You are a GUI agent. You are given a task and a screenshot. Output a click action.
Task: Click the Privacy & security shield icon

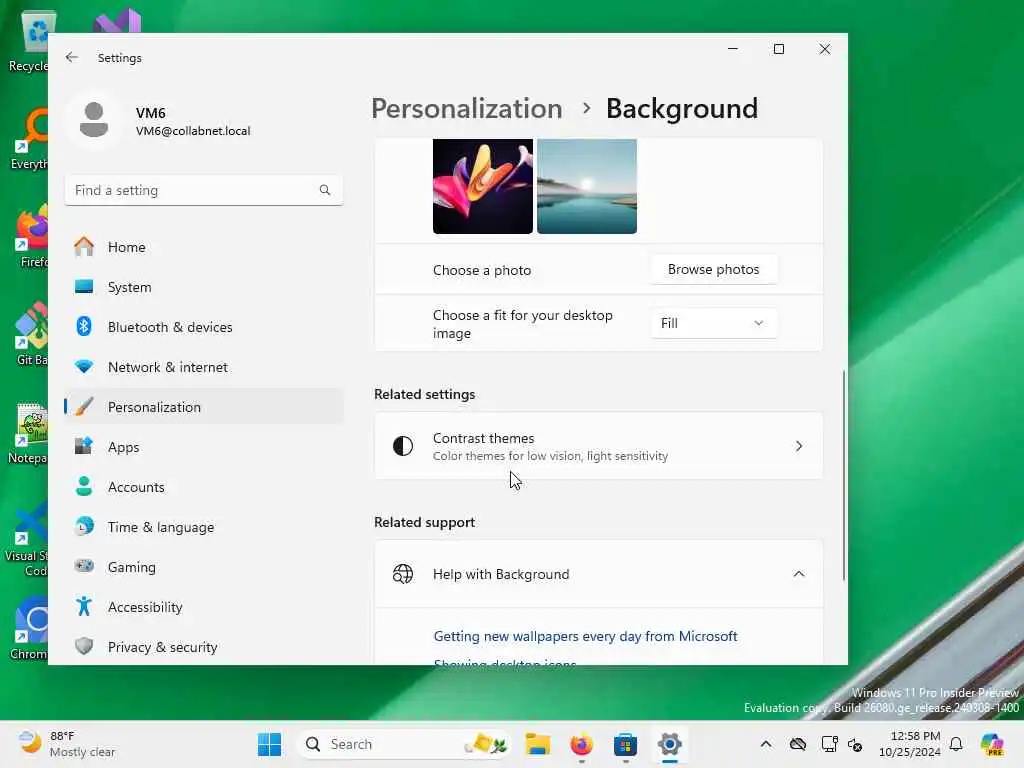84,647
